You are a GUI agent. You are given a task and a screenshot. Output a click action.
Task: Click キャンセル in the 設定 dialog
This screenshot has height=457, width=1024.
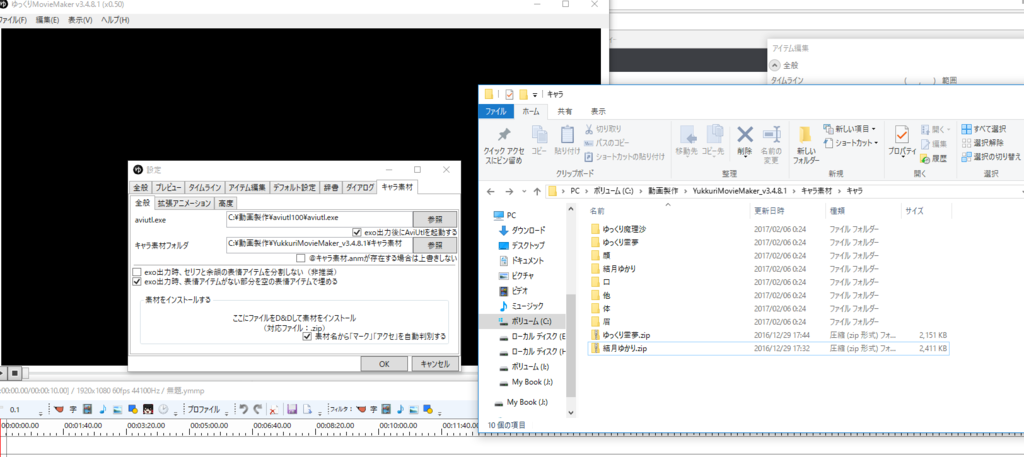point(435,364)
